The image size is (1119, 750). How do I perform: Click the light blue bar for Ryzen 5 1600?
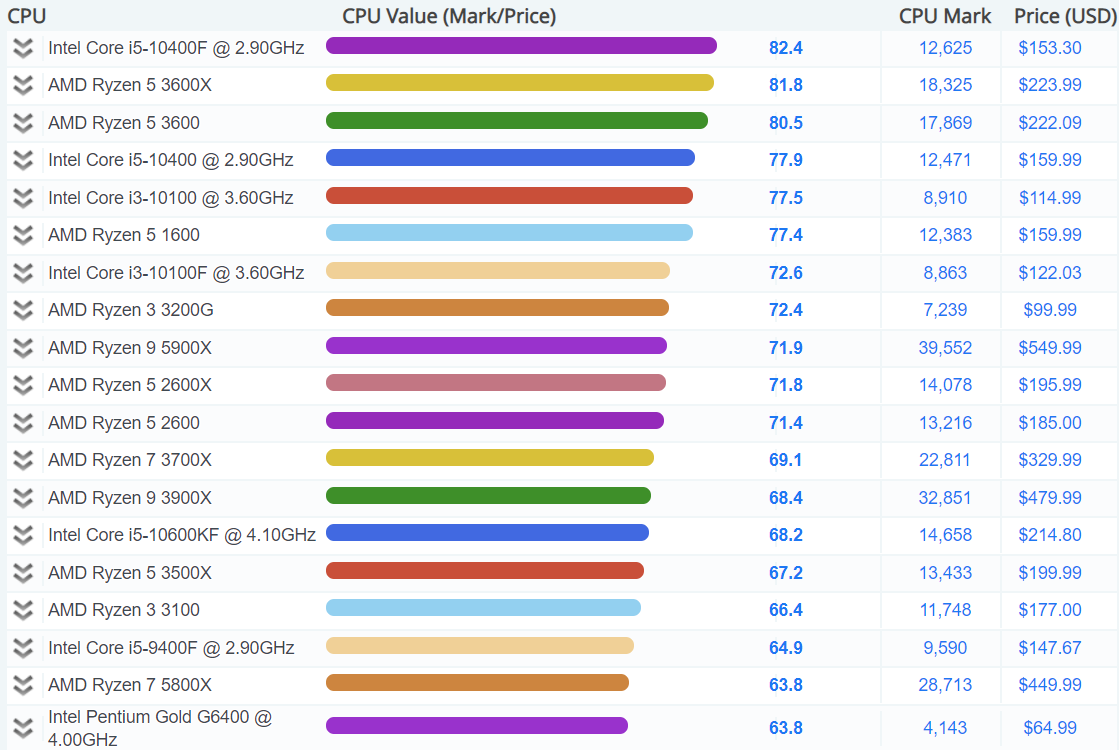pos(510,233)
